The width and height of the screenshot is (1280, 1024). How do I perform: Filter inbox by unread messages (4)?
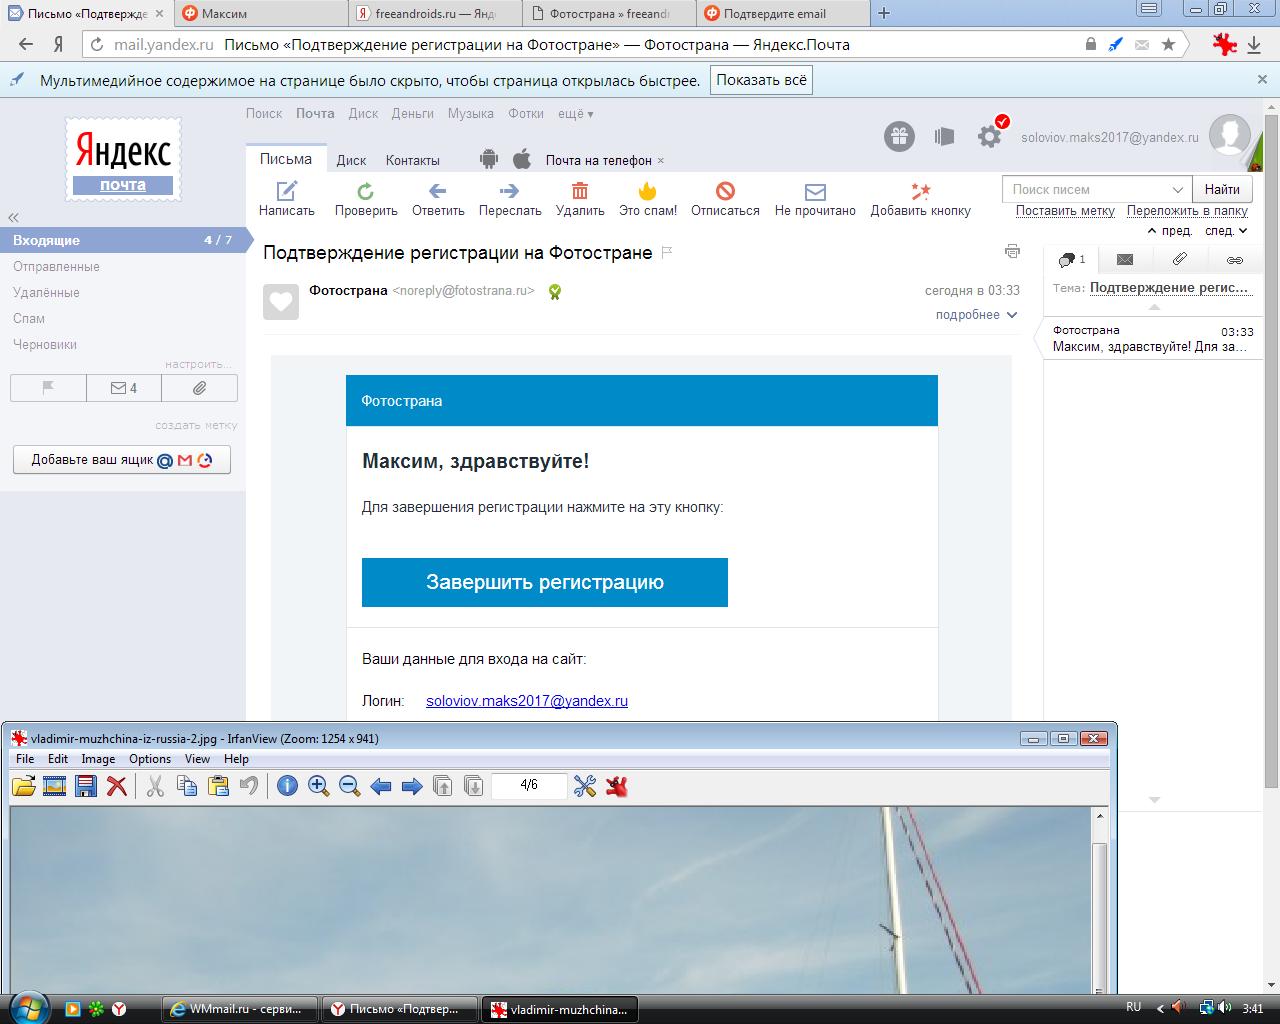124,388
